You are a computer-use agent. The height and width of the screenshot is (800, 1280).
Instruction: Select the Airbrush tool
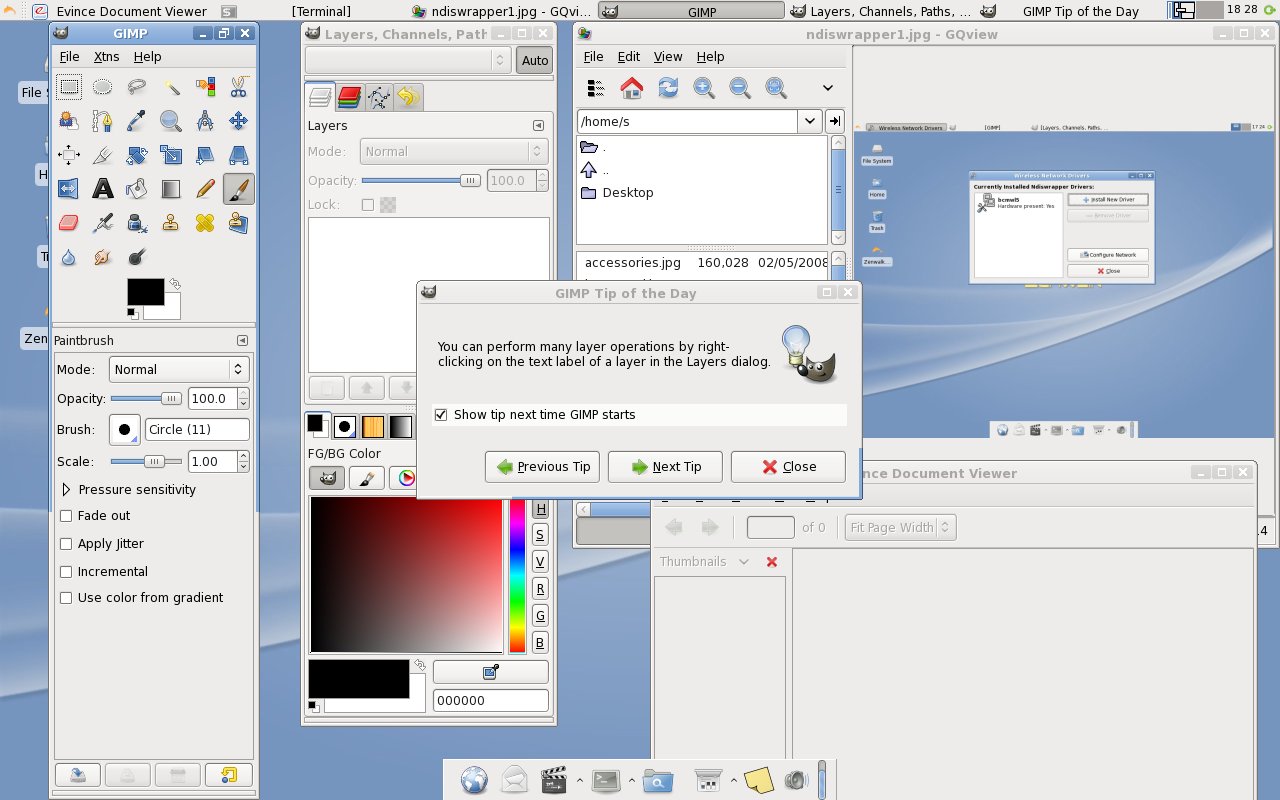coord(103,222)
